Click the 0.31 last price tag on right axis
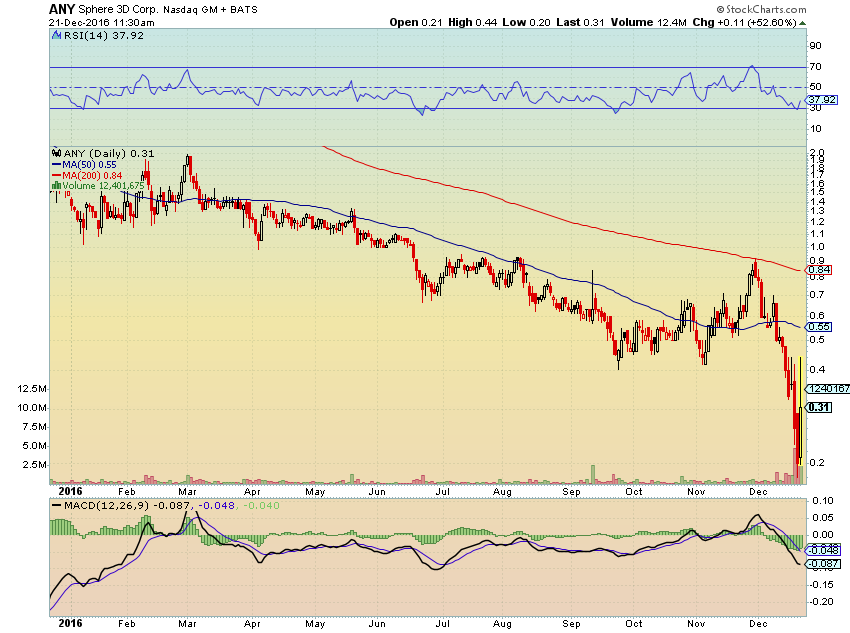850x633 pixels. (819, 407)
